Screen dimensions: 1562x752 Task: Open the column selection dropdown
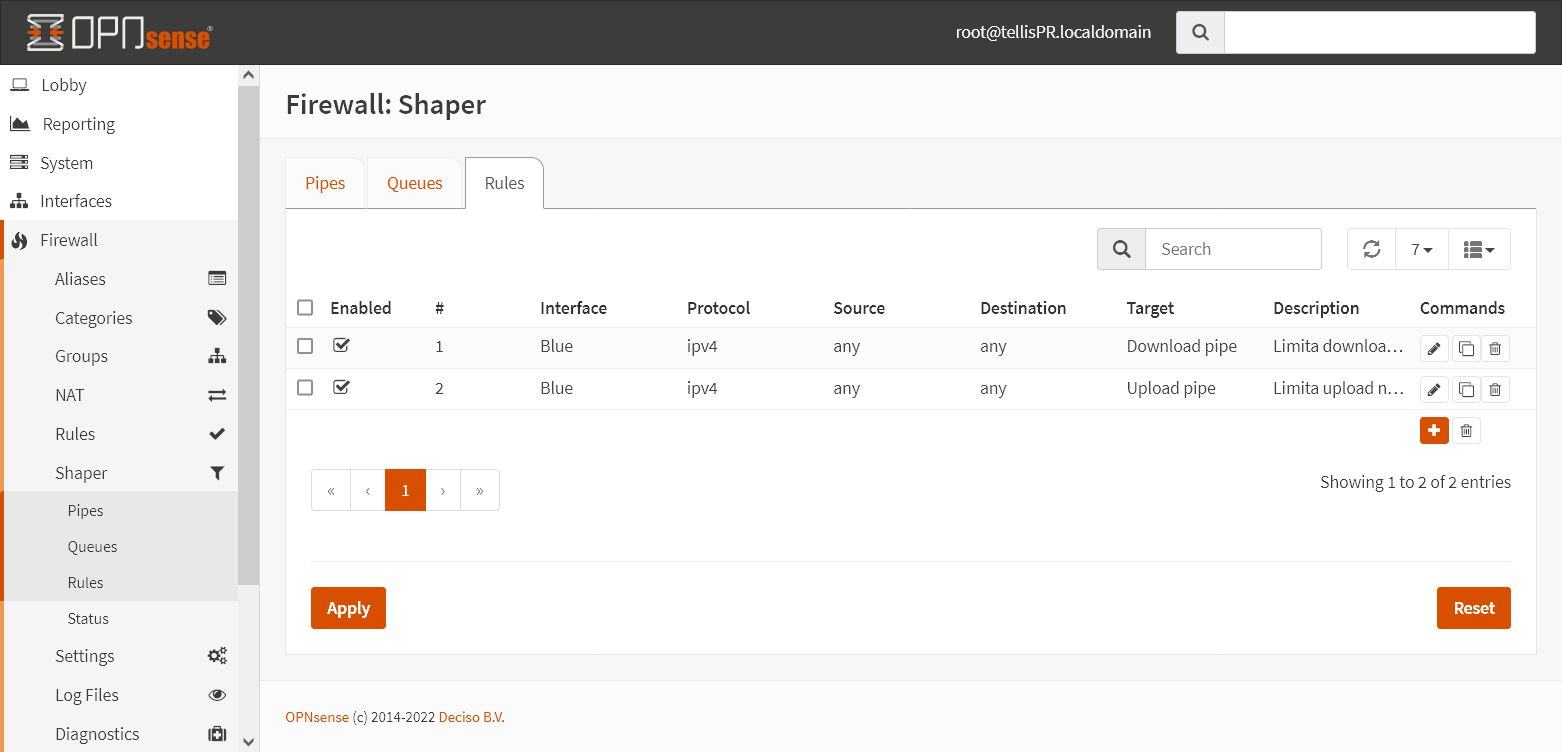point(1479,249)
